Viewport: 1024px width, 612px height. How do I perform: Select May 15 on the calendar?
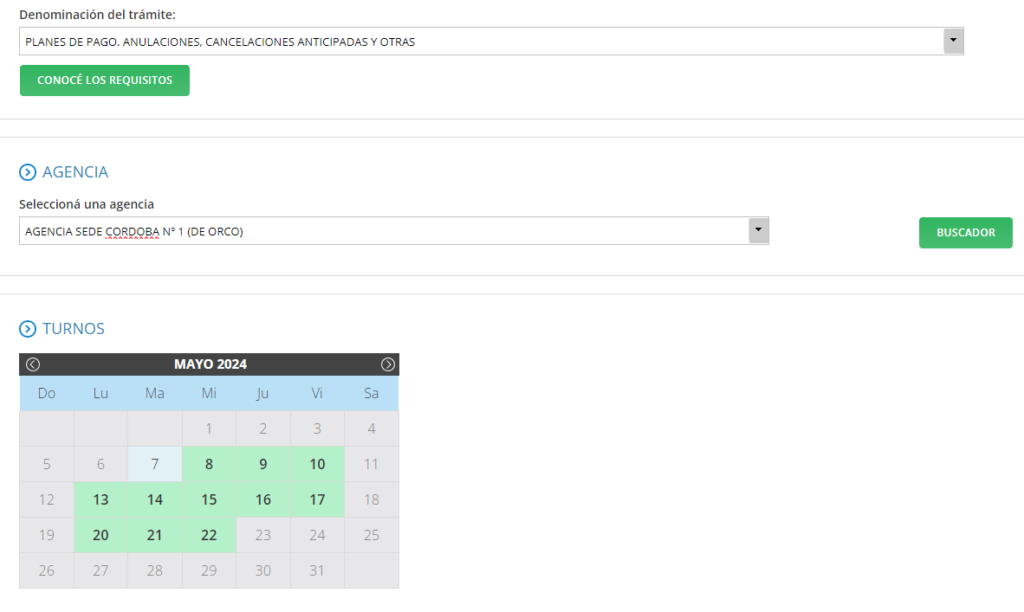pos(209,500)
